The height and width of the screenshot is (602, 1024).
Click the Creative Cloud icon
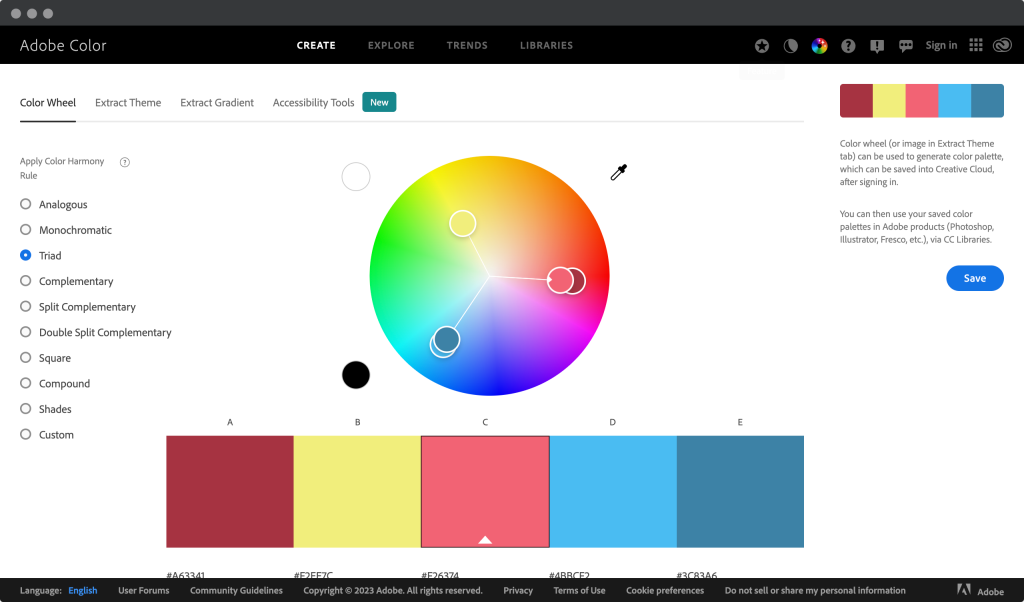1003,45
